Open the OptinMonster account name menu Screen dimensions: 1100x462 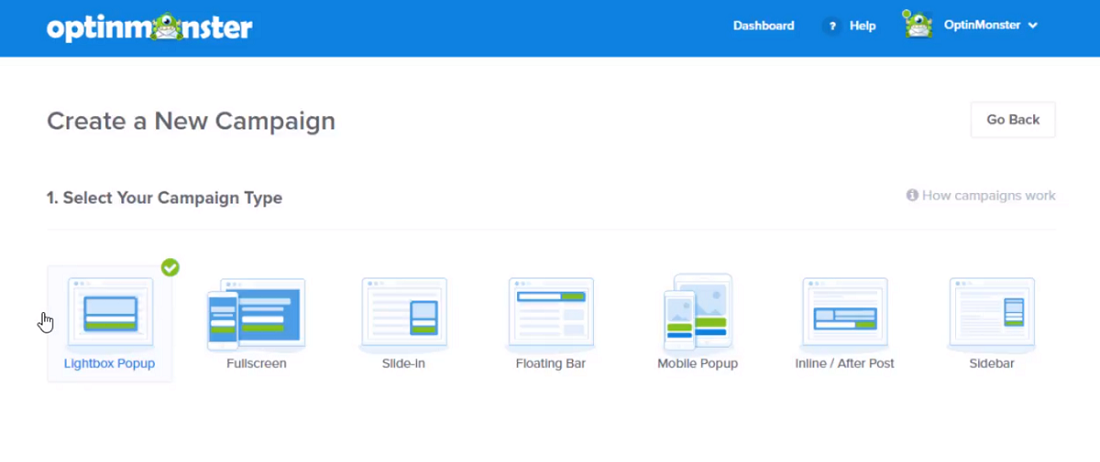(x=982, y=26)
